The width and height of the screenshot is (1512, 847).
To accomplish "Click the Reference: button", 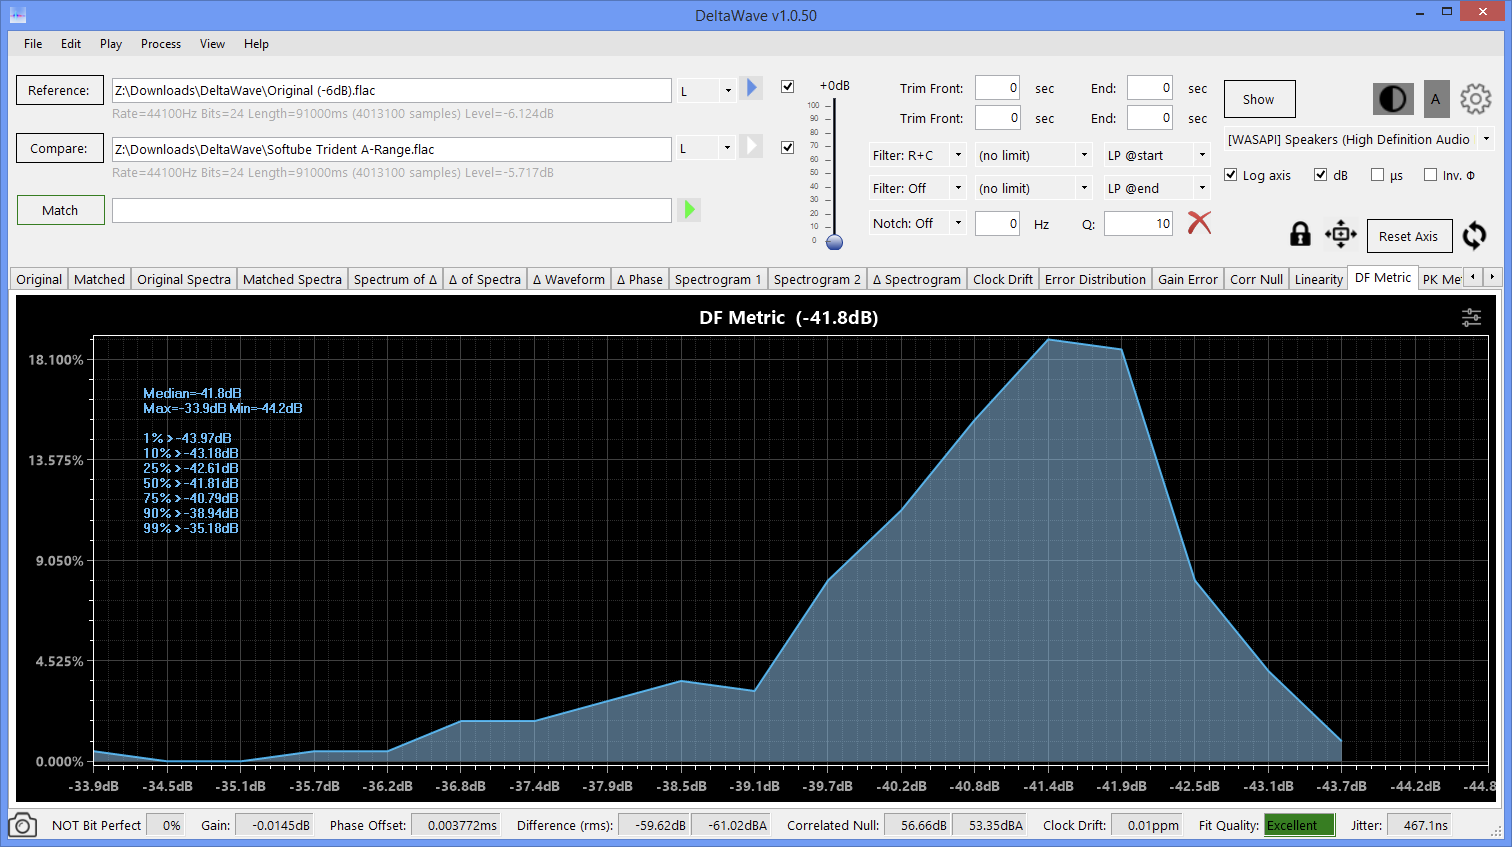I will [x=59, y=90].
